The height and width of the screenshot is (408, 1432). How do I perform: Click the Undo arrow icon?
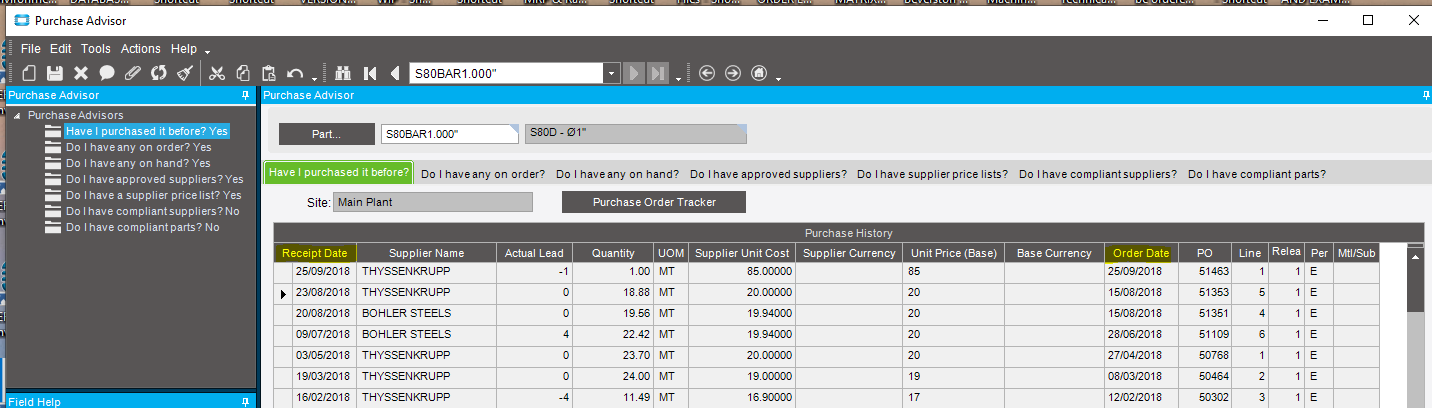point(294,73)
